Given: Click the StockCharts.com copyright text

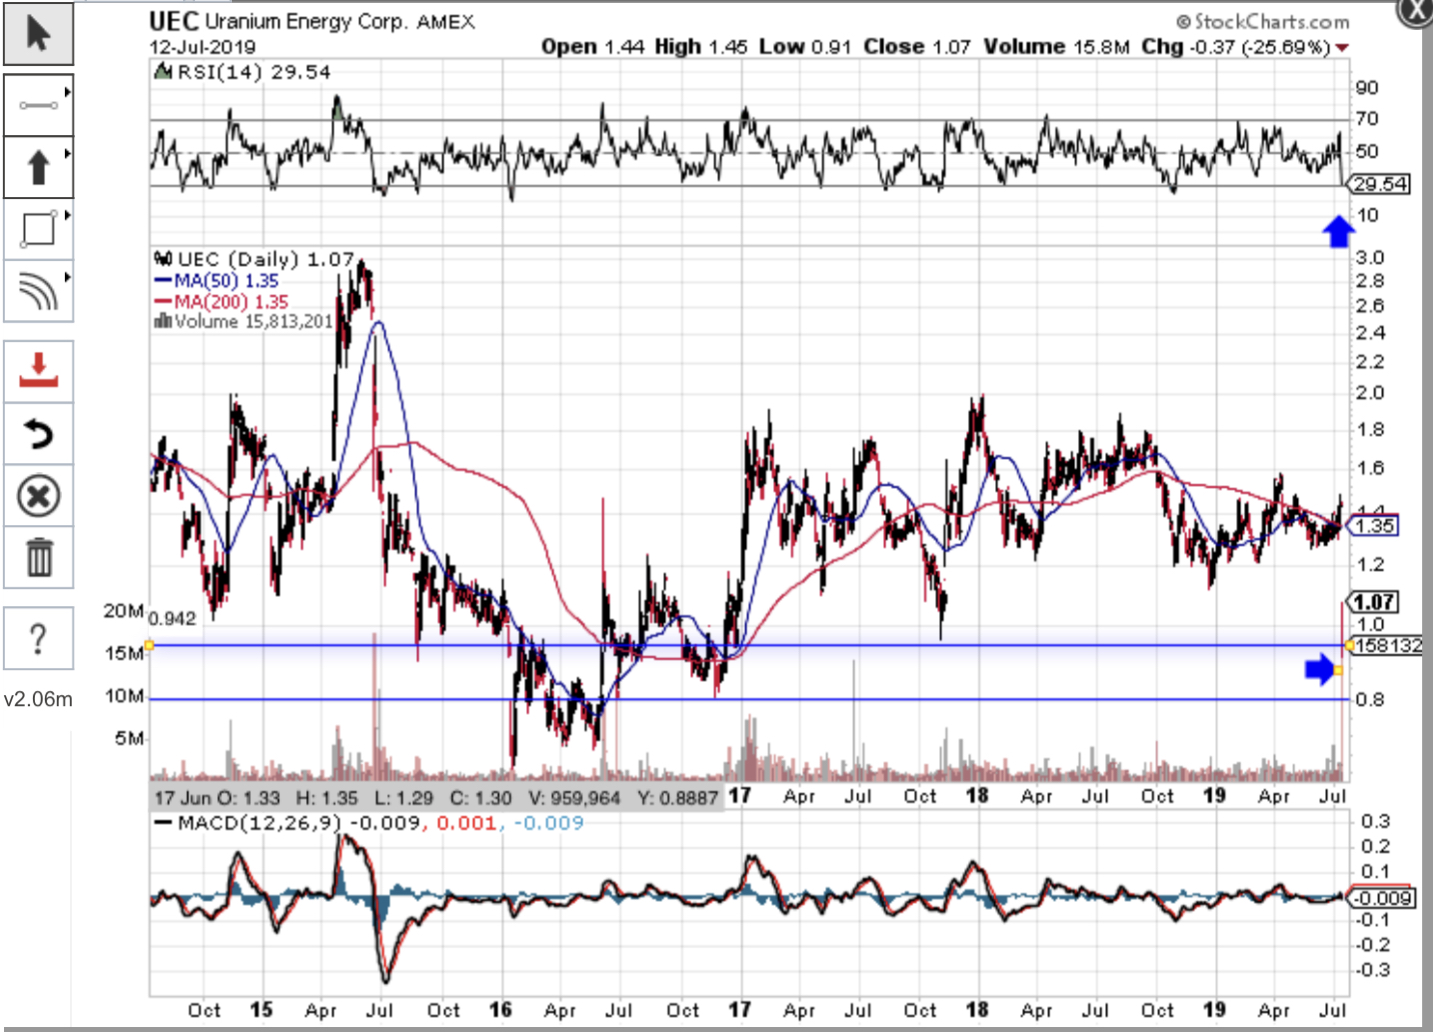Looking at the screenshot, I should [x=1262, y=21].
